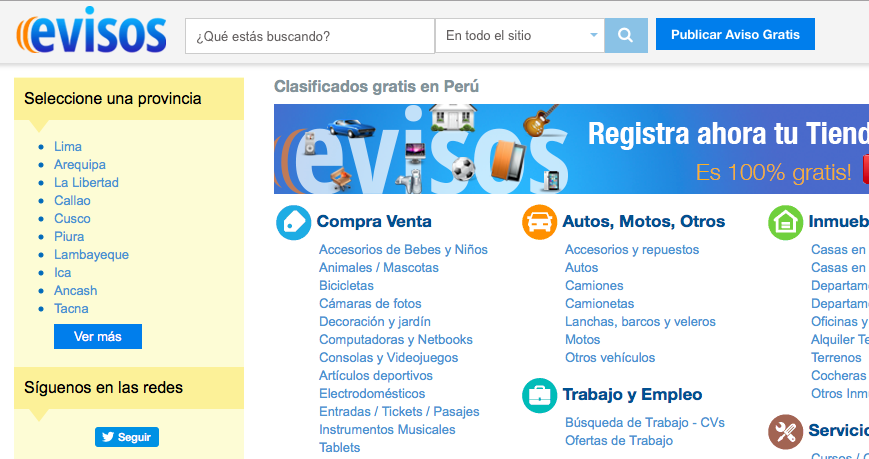Select Lambayeque province

[91, 254]
